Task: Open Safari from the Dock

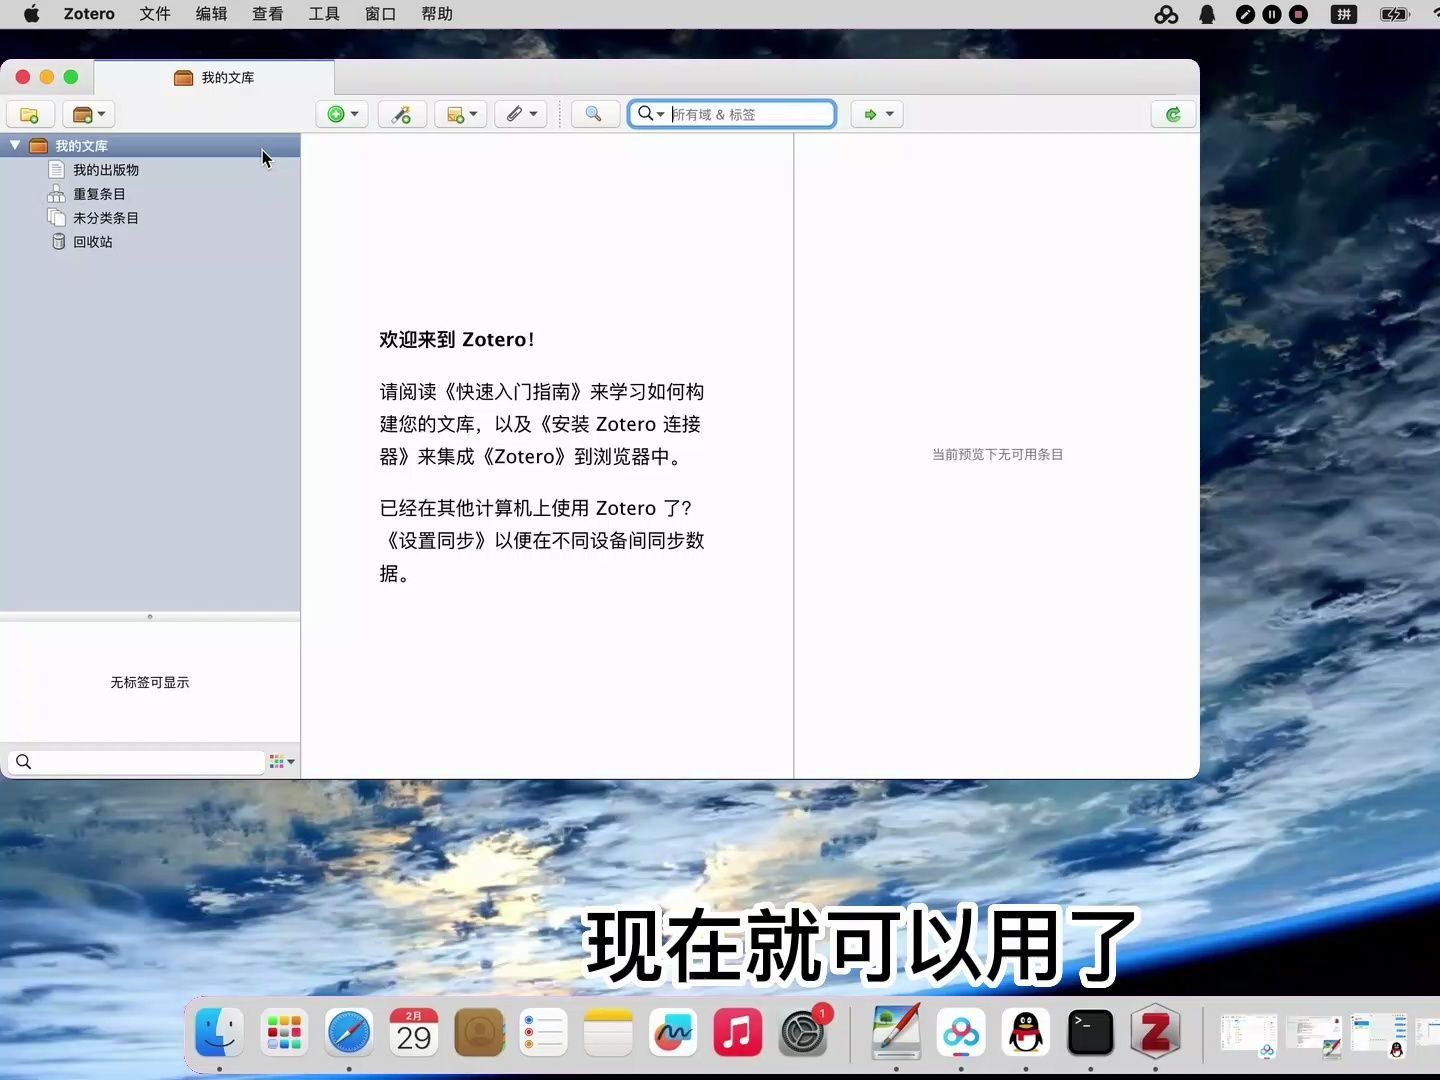Action: tap(349, 1032)
